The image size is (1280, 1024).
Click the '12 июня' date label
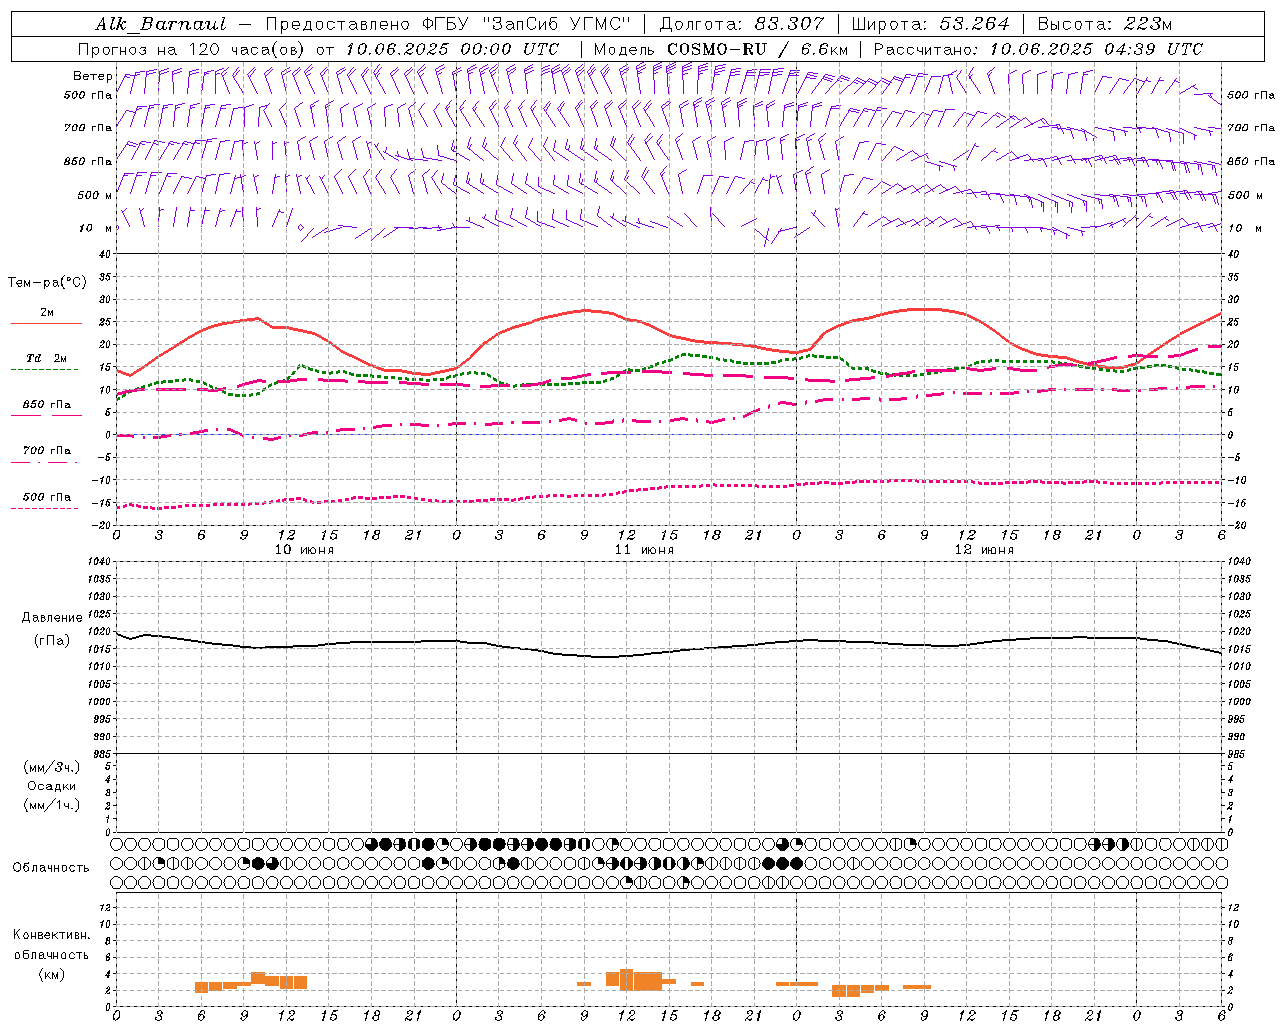click(x=984, y=550)
